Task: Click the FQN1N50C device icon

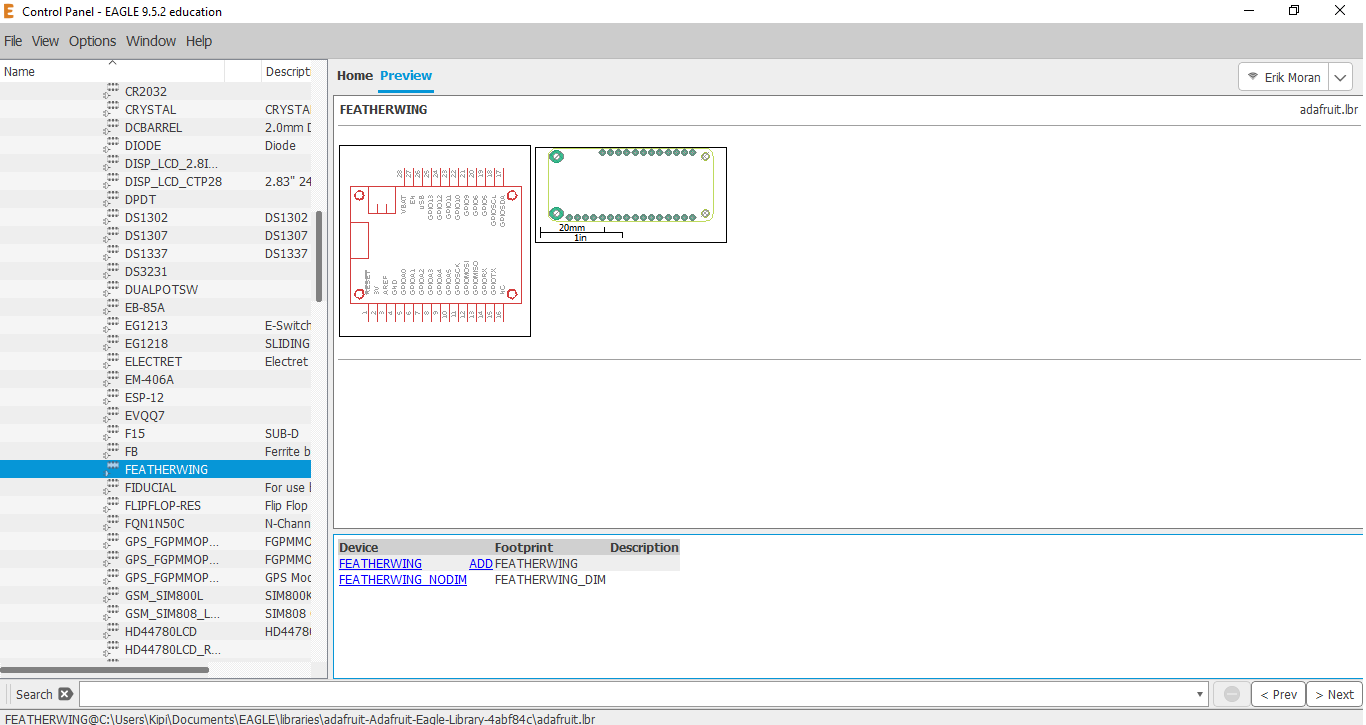Action: (x=111, y=523)
